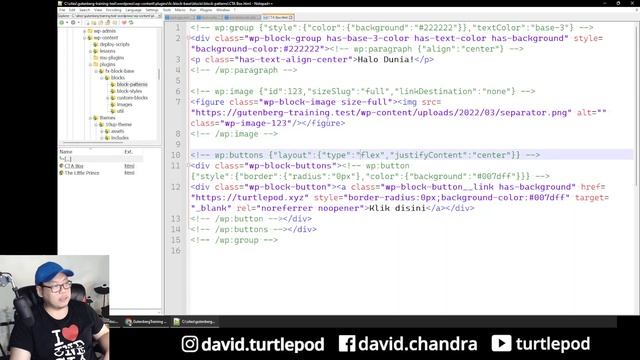Select the block-patterns folder
The height and width of the screenshot is (360, 640).
pyautogui.click(x=132, y=84)
